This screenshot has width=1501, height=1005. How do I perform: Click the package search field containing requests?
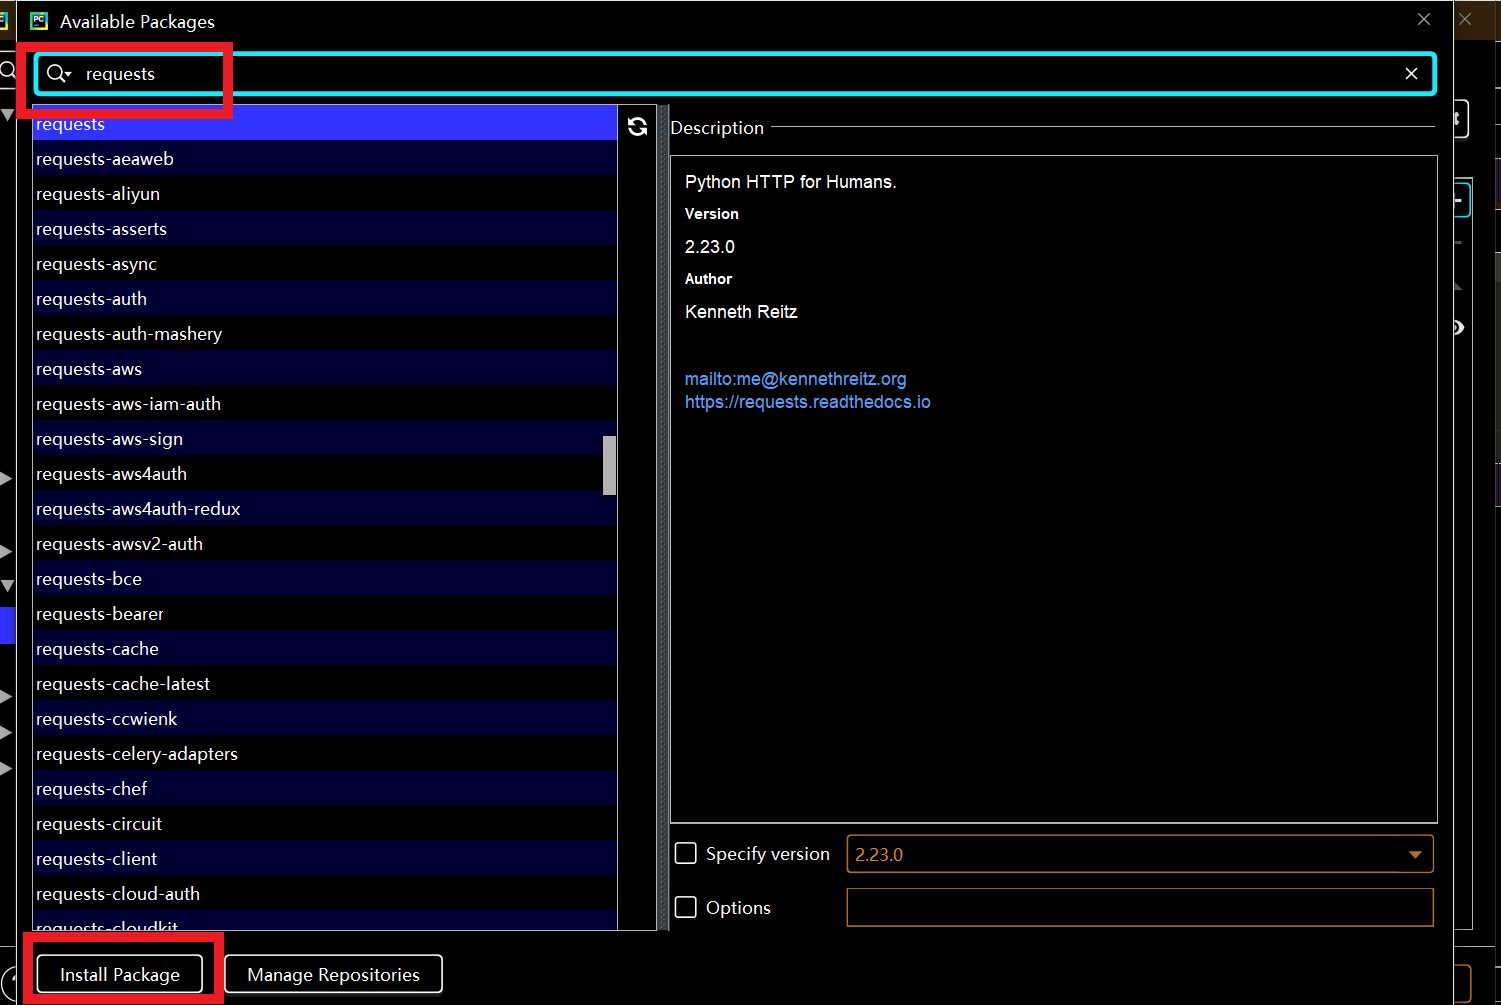[735, 74]
